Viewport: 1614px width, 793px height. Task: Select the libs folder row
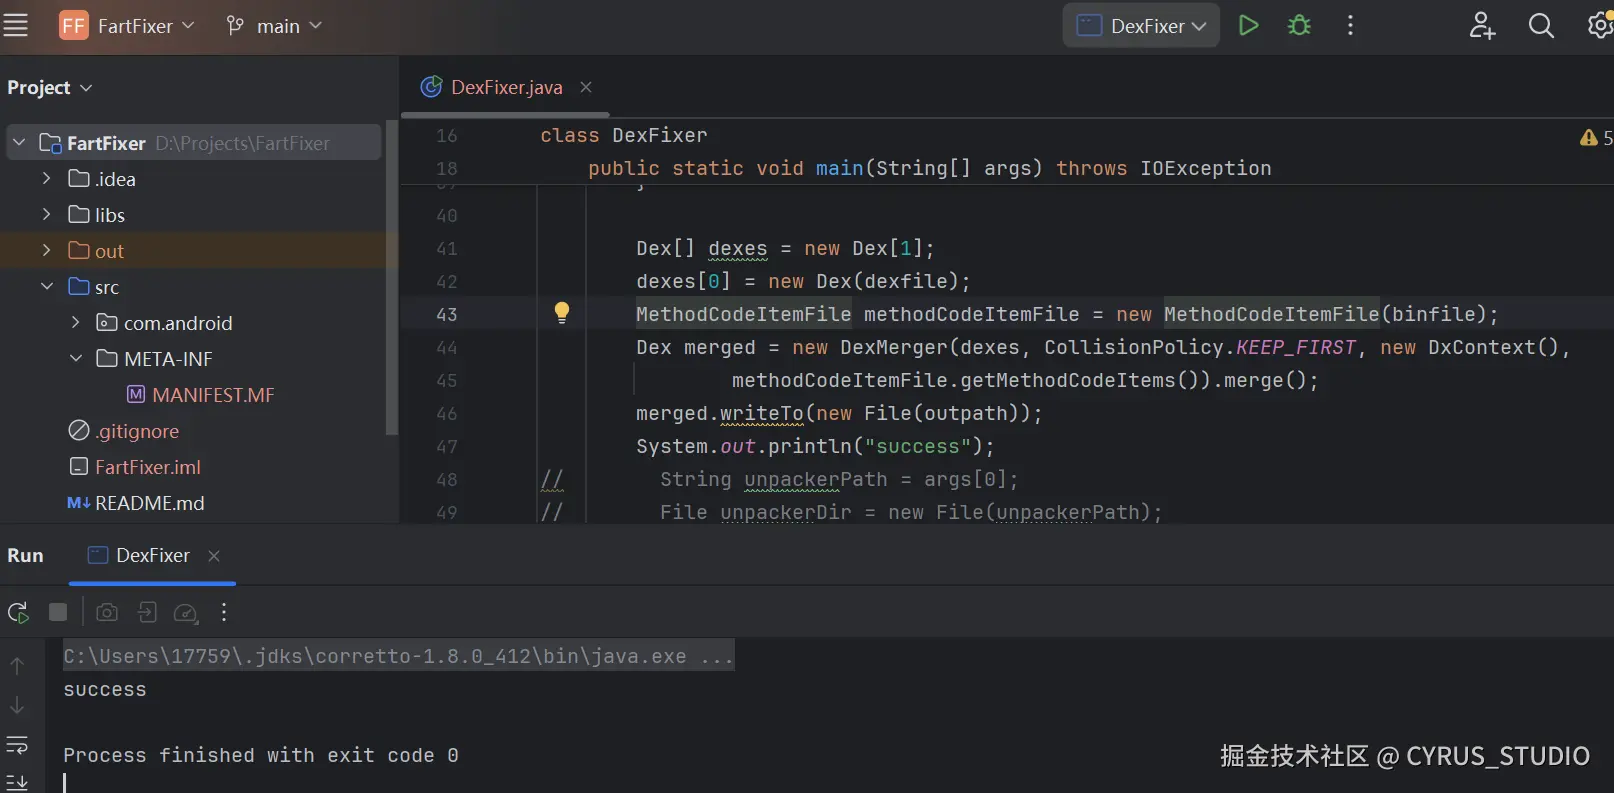click(x=194, y=215)
